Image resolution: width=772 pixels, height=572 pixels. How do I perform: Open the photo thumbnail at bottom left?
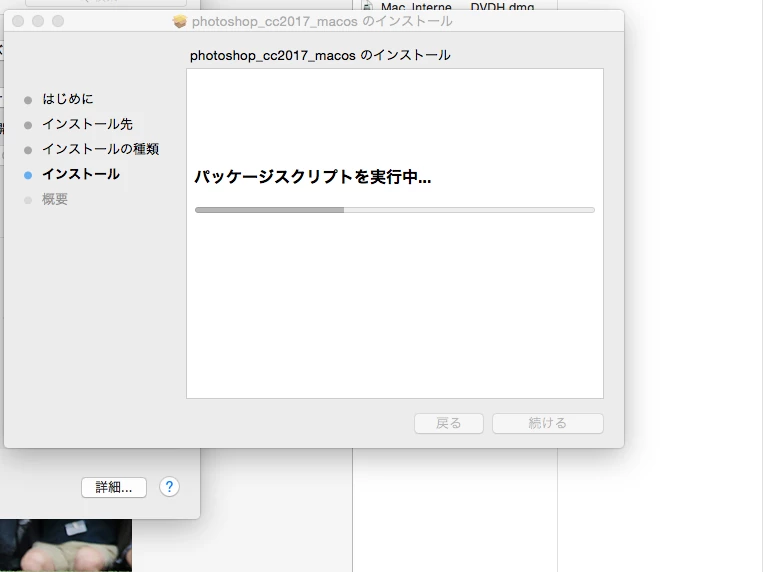pyautogui.click(x=65, y=545)
